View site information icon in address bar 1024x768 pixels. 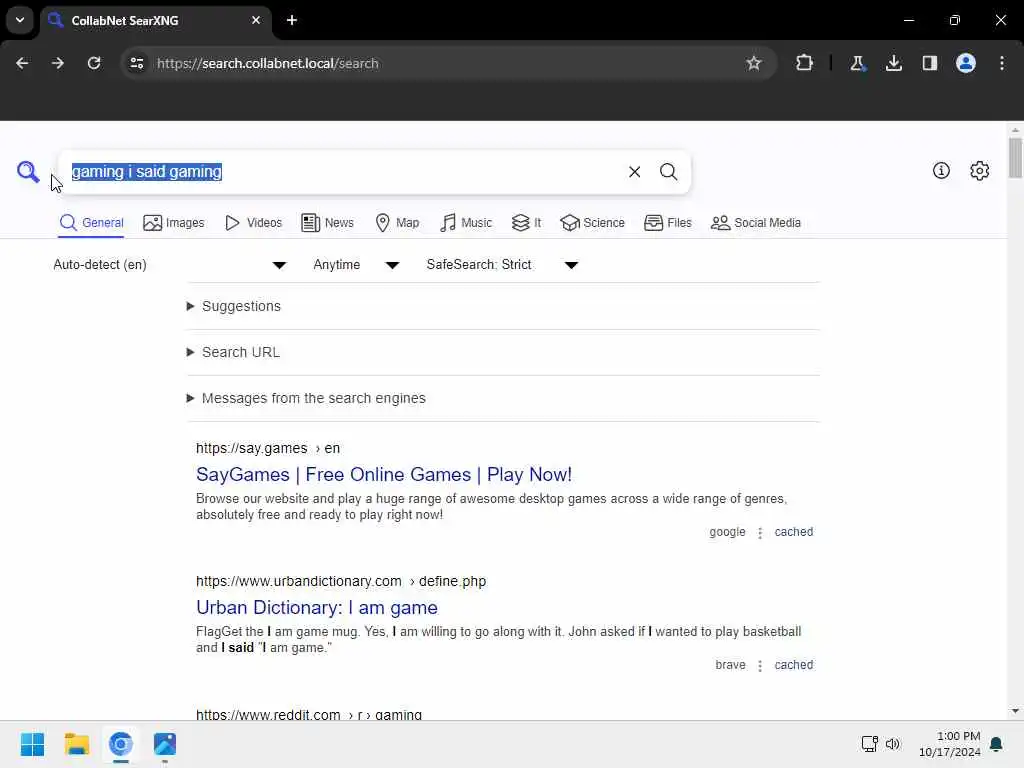(x=136, y=63)
